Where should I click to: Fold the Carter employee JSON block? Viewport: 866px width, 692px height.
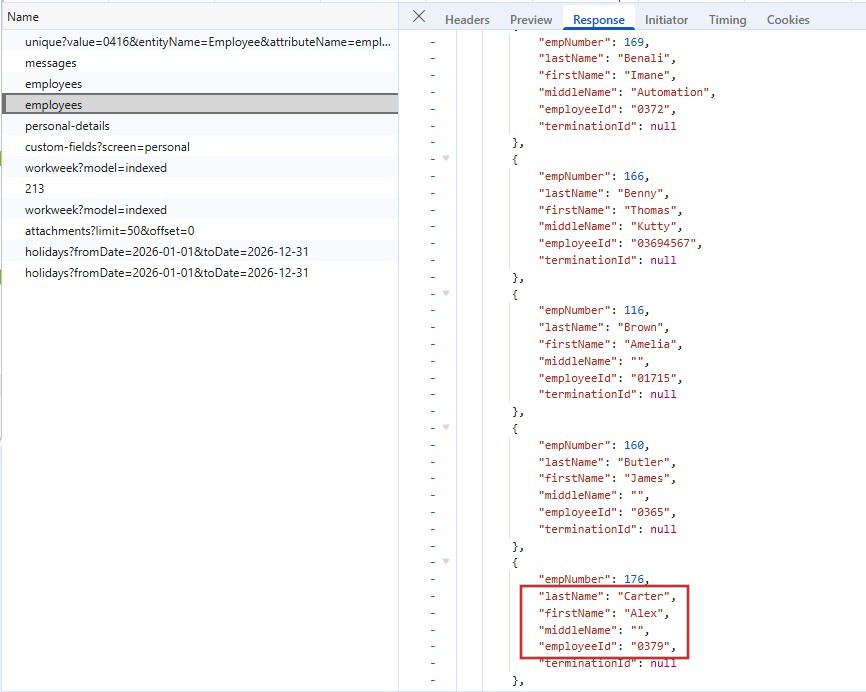pyautogui.click(x=446, y=562)
